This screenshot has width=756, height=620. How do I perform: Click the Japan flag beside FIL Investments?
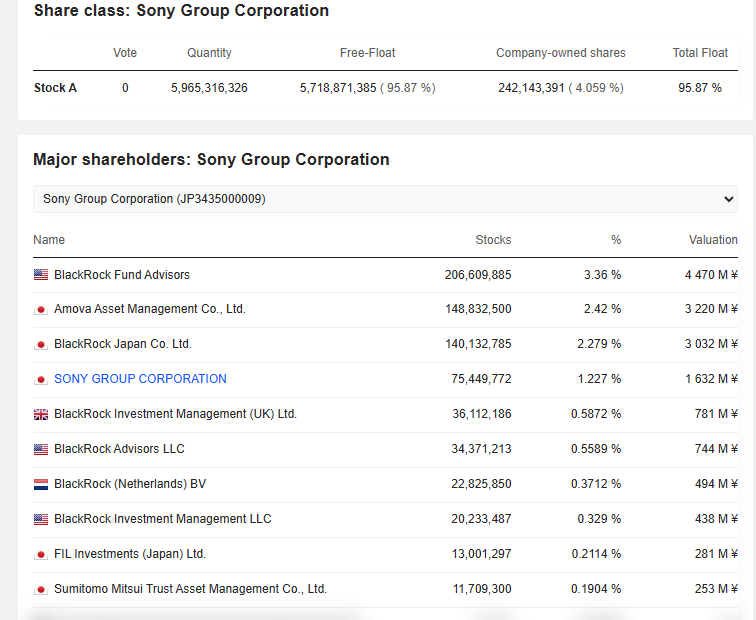[x=41, y=554]
